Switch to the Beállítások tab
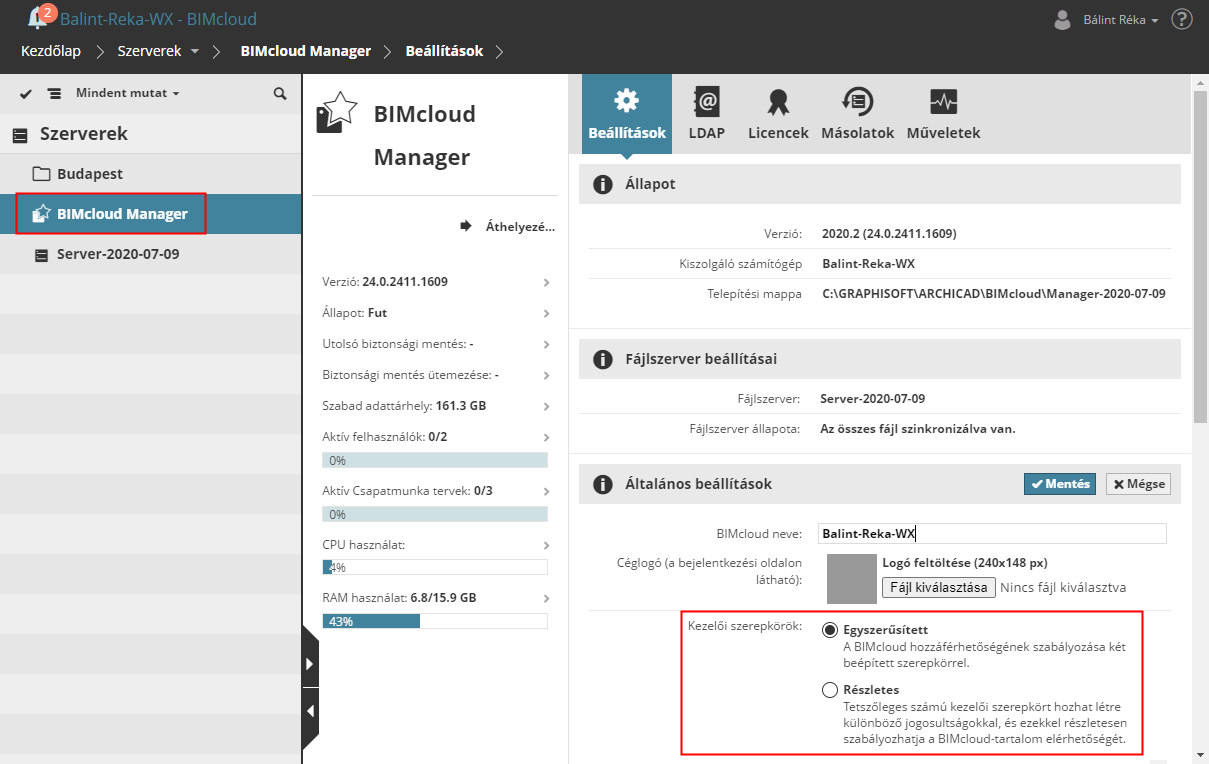 coord(627,114)
